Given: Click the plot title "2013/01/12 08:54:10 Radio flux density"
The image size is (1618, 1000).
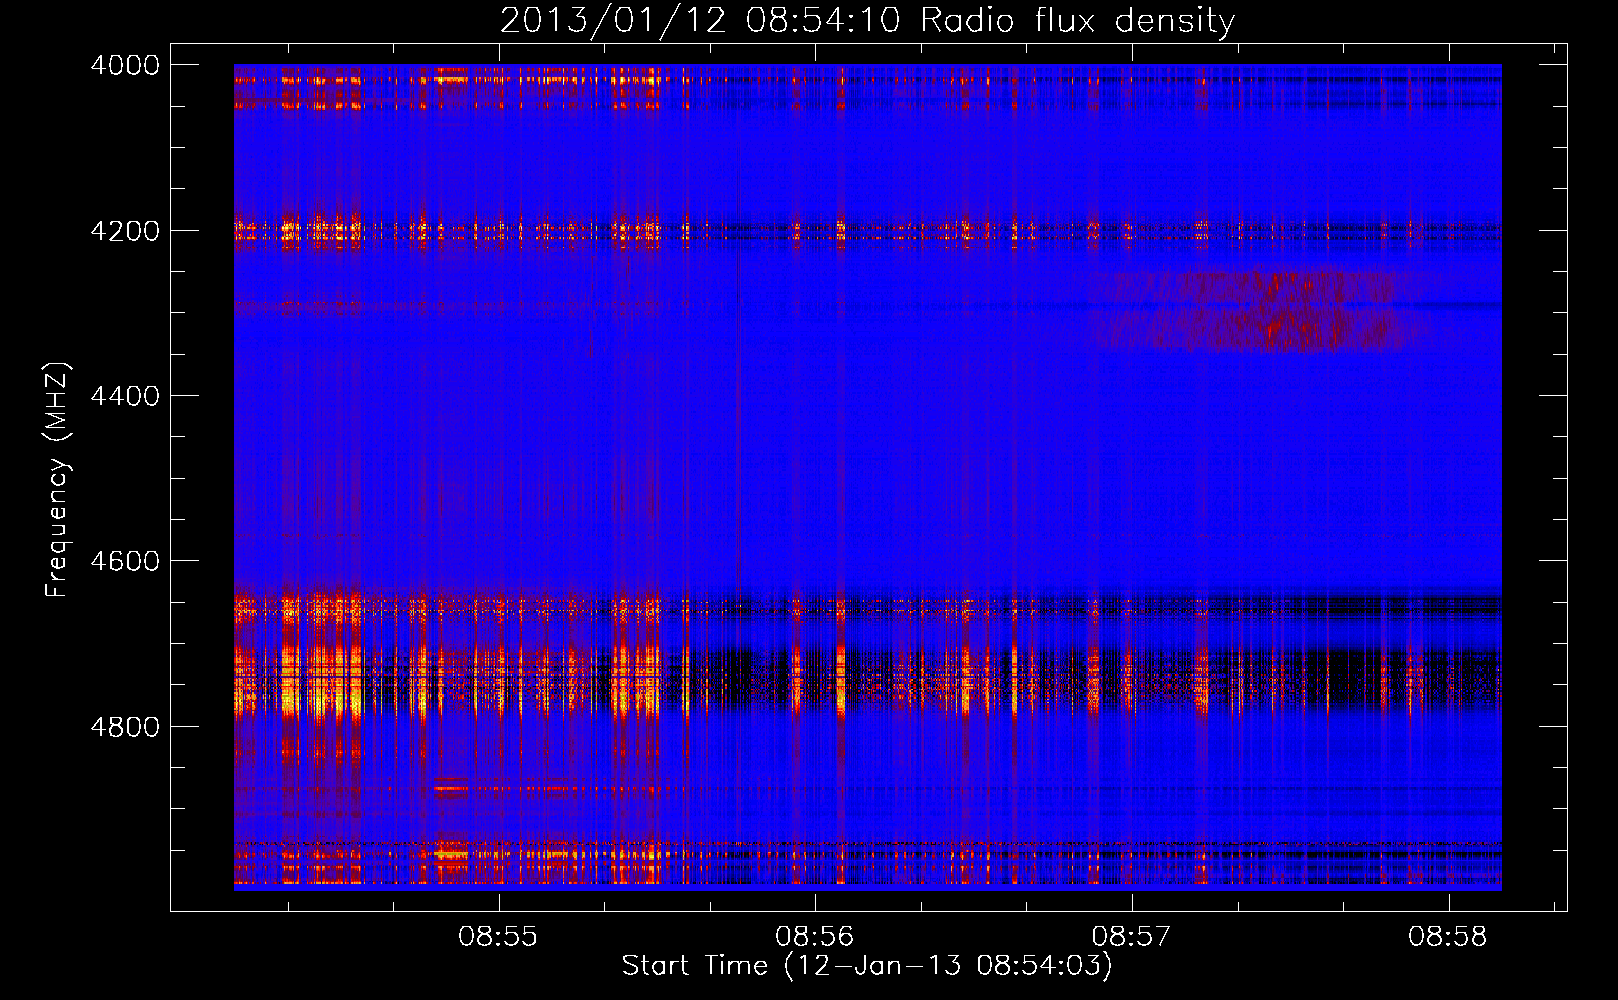Looking at the screenshot, I should pyautogui.click(x=867, y=20).
